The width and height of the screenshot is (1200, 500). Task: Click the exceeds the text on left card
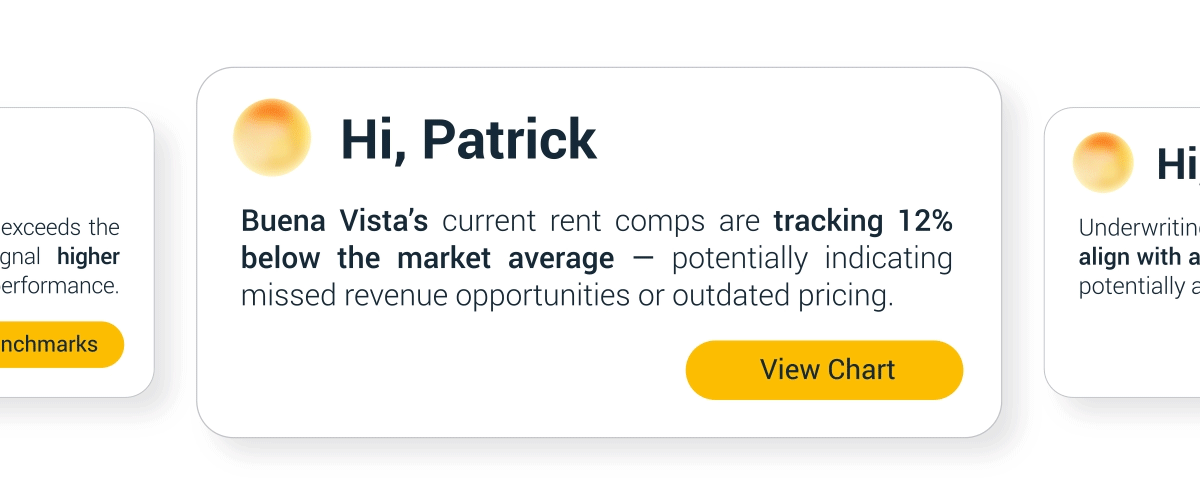[60, 227]
